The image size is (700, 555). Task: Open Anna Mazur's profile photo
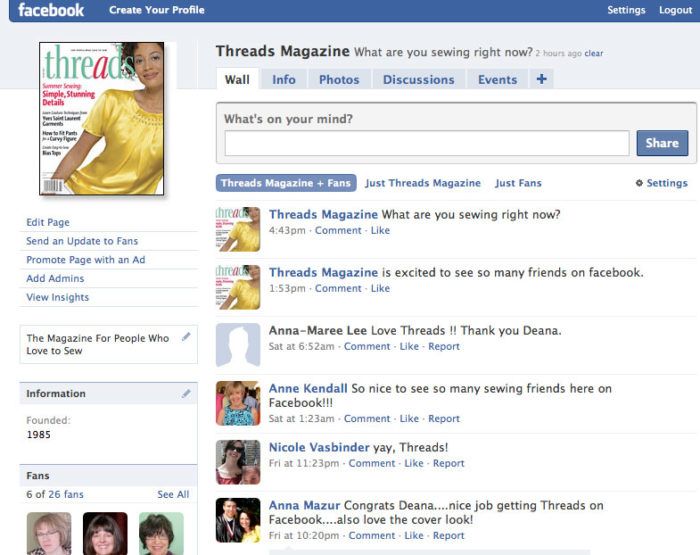(238, 520)
